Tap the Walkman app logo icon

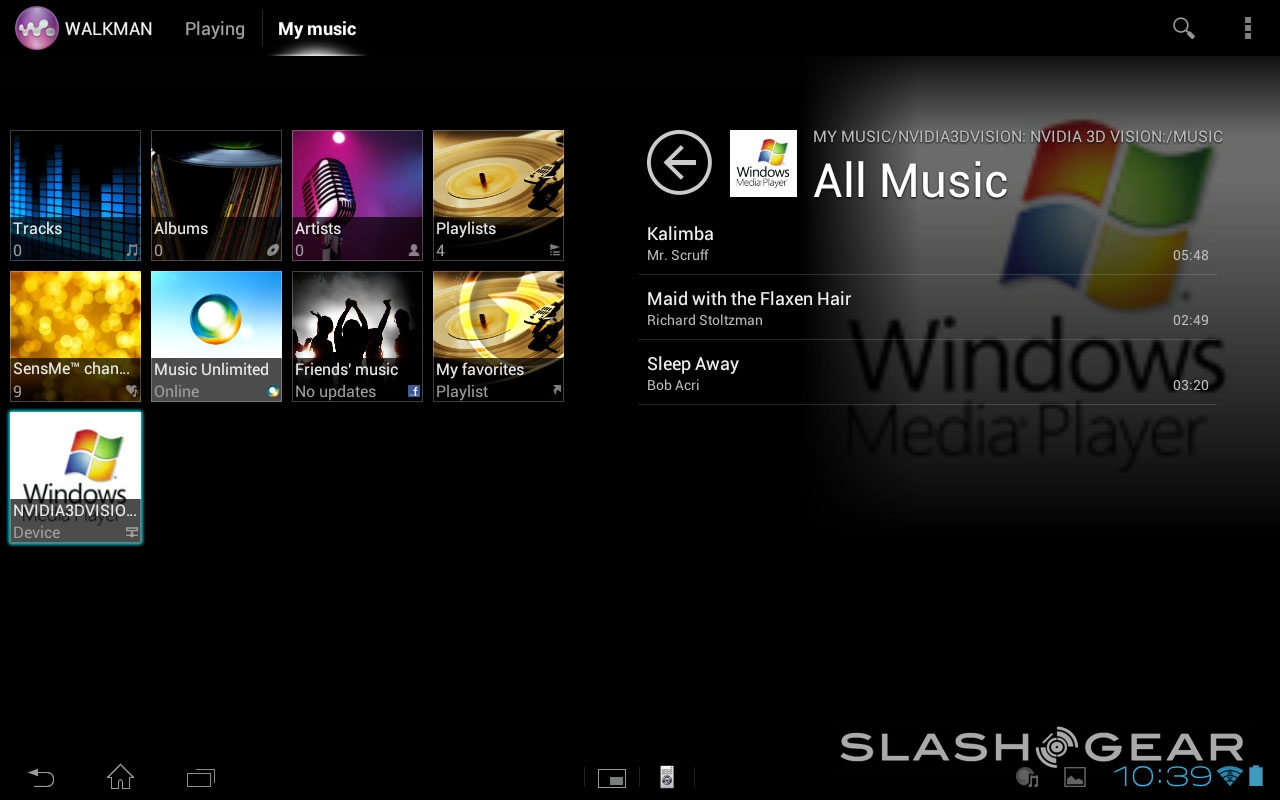36,29
